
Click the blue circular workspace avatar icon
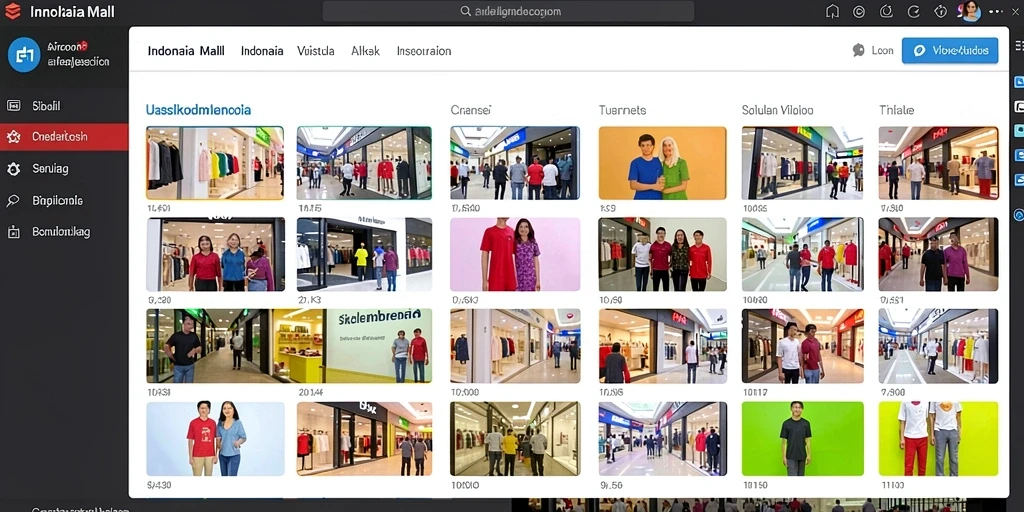(24, 55)
